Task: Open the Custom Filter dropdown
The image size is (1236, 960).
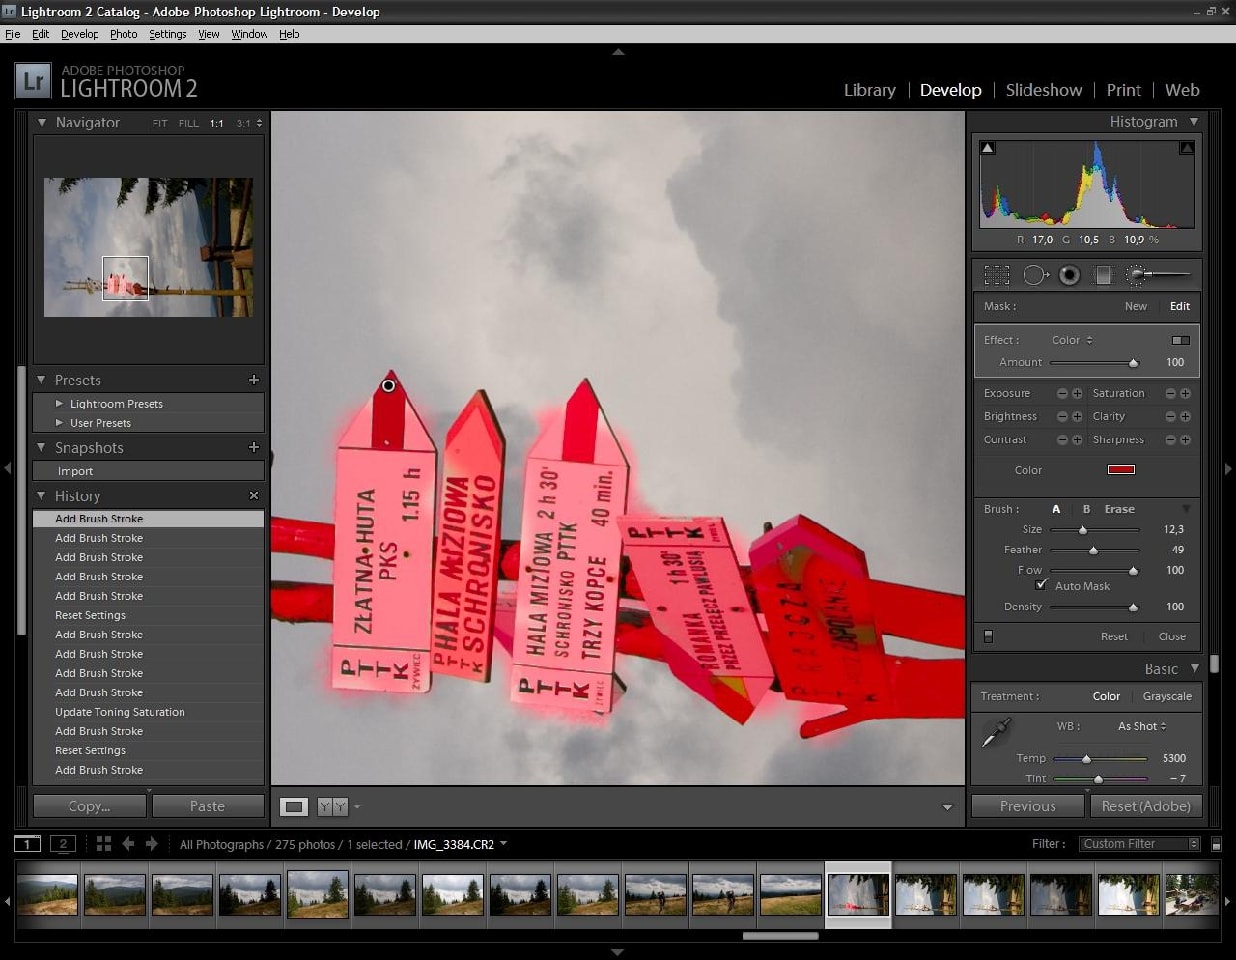Action: (x=1140, y=844)
